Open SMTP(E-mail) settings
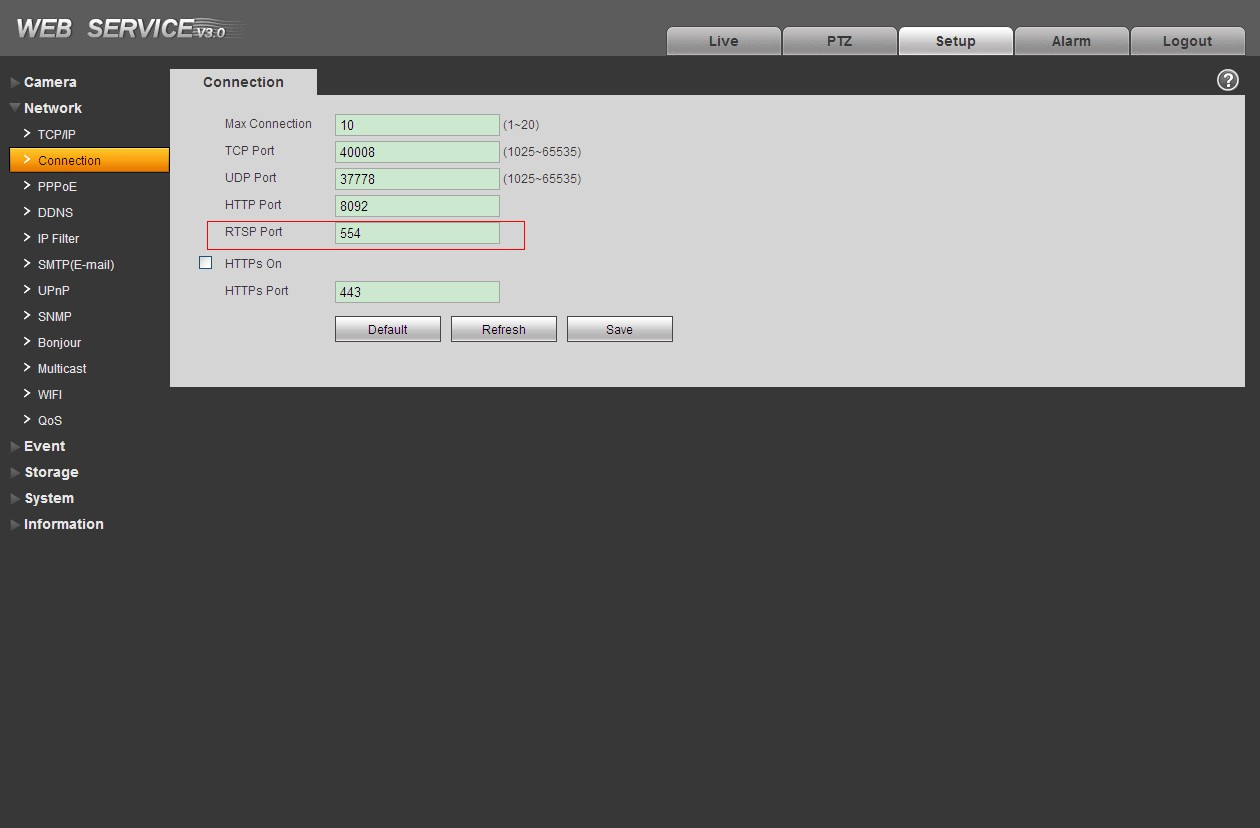Image resolution: width=1260 pixels, height=828 pixels. (75, 264)
